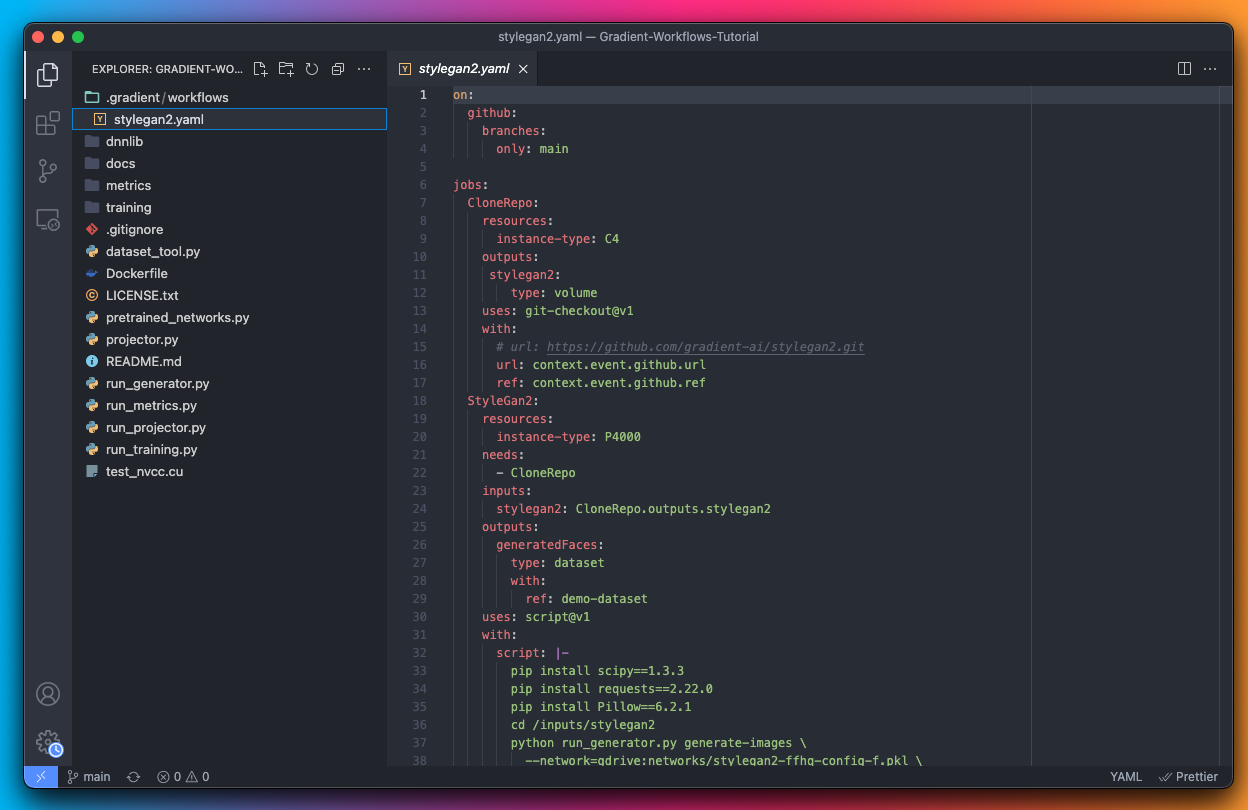1248x810 pixels.
Task: Open run_training.py file
Action: tap(230, 449)
